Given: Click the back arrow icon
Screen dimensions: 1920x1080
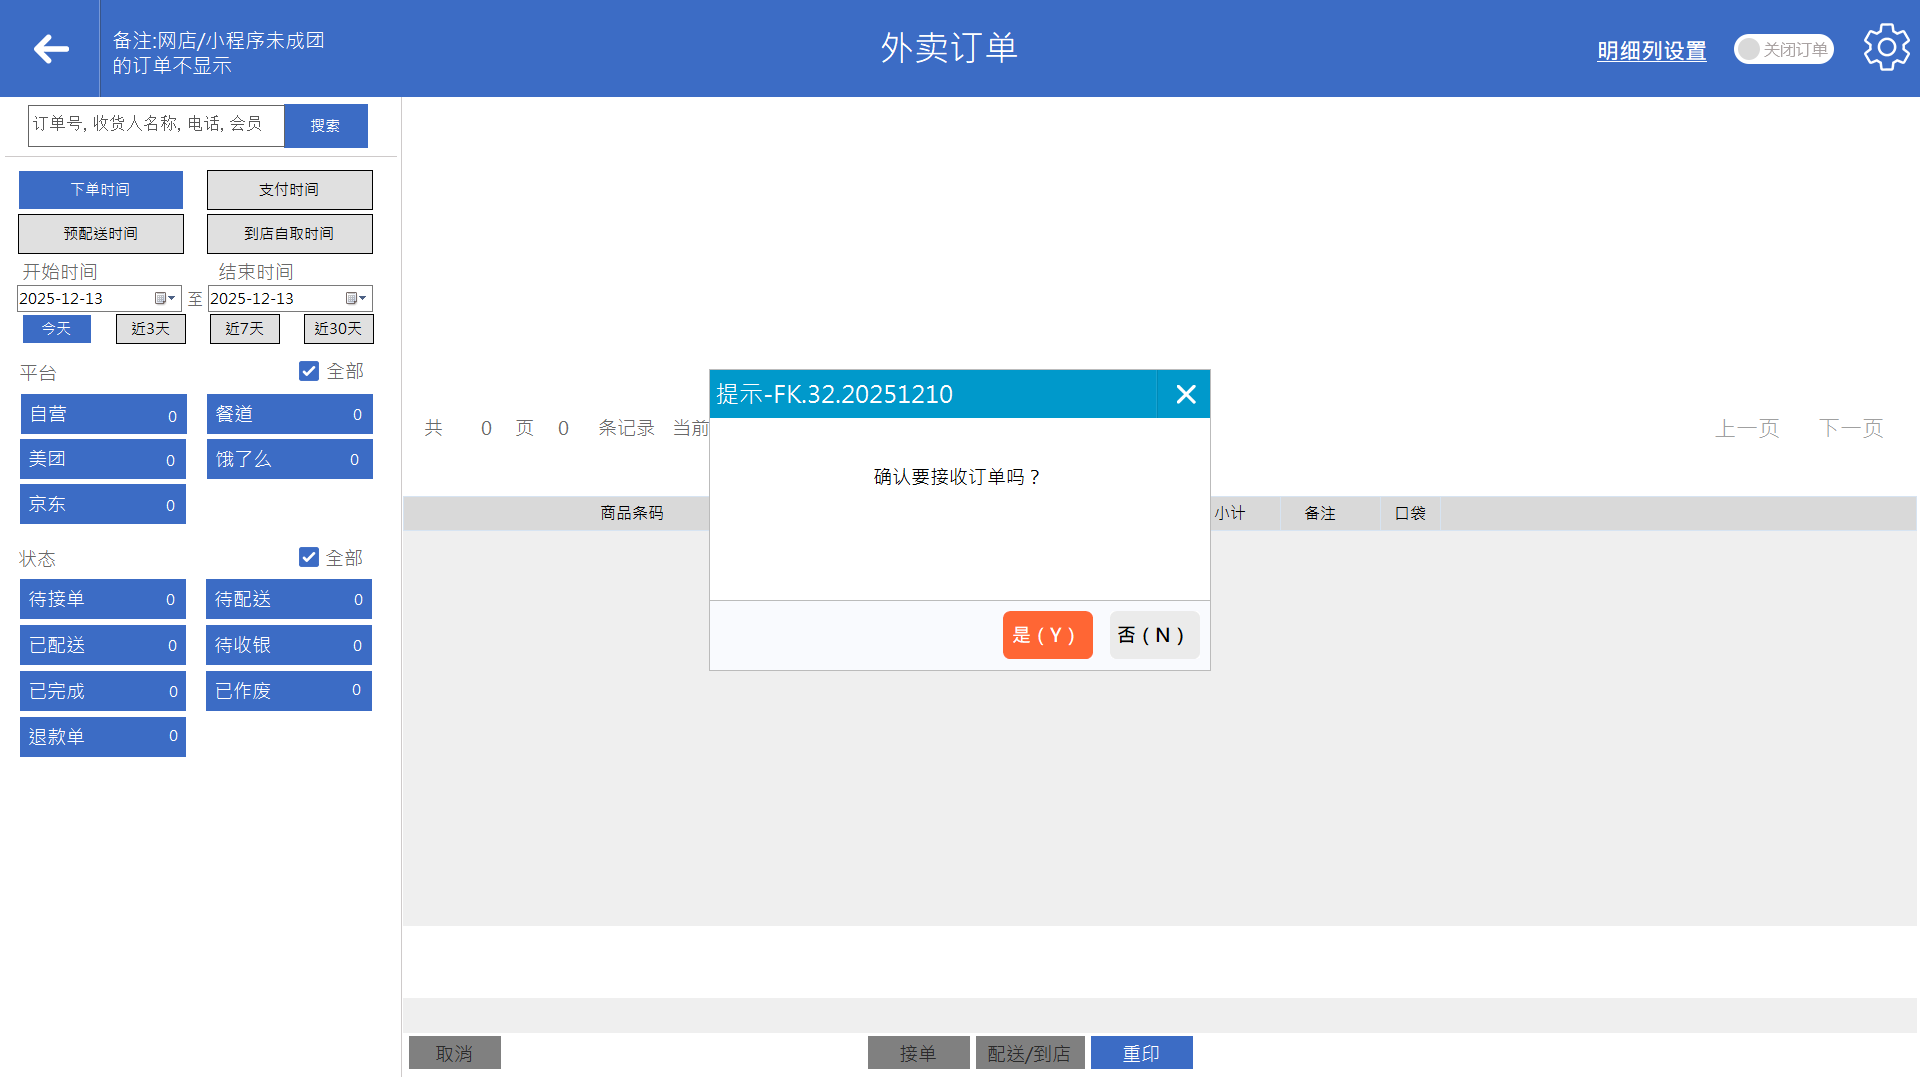Looking at the screenshot, I should point(50,48).
